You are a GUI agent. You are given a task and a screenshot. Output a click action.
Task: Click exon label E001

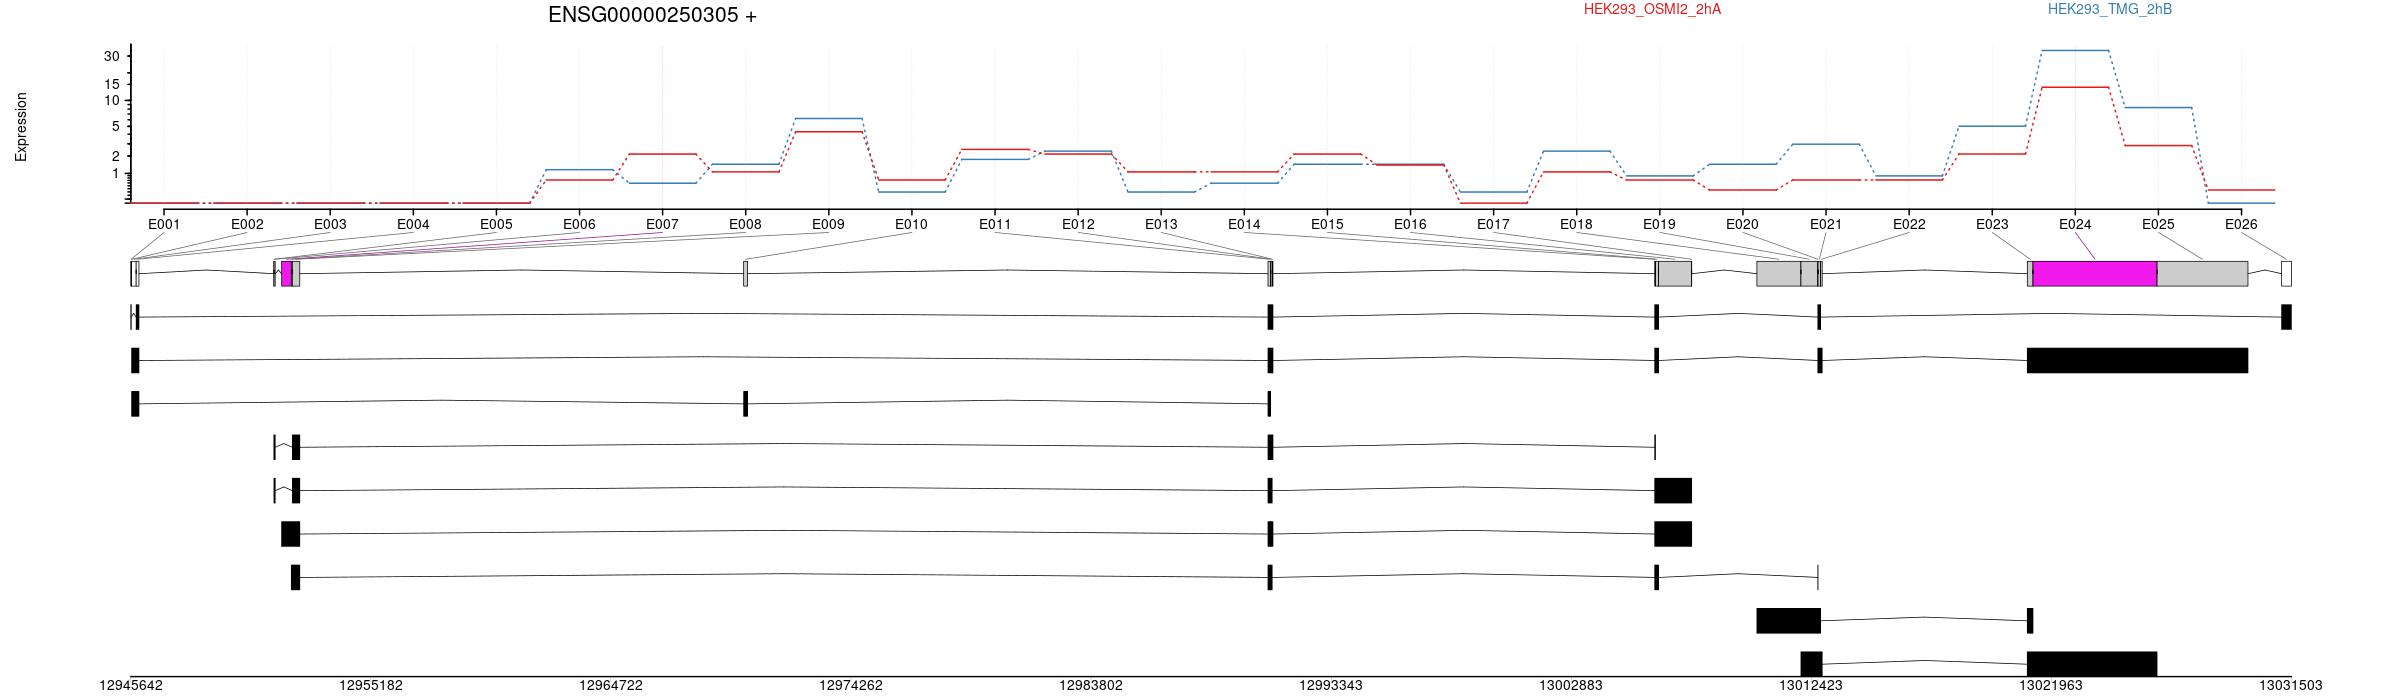[x=164, y=224]
